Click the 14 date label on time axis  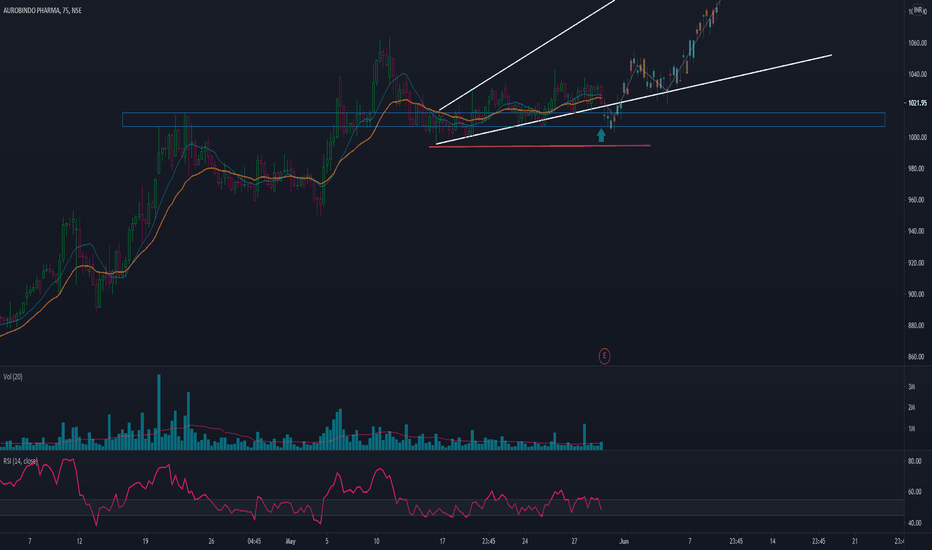click(x=772, y=542)
